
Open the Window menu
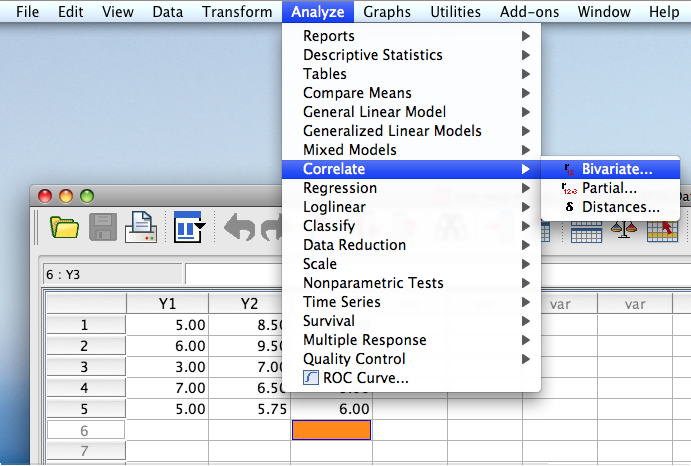tap(604, 11)
